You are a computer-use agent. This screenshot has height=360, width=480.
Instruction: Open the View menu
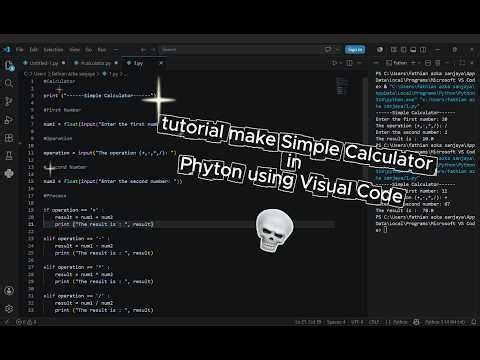pos(74,50)
